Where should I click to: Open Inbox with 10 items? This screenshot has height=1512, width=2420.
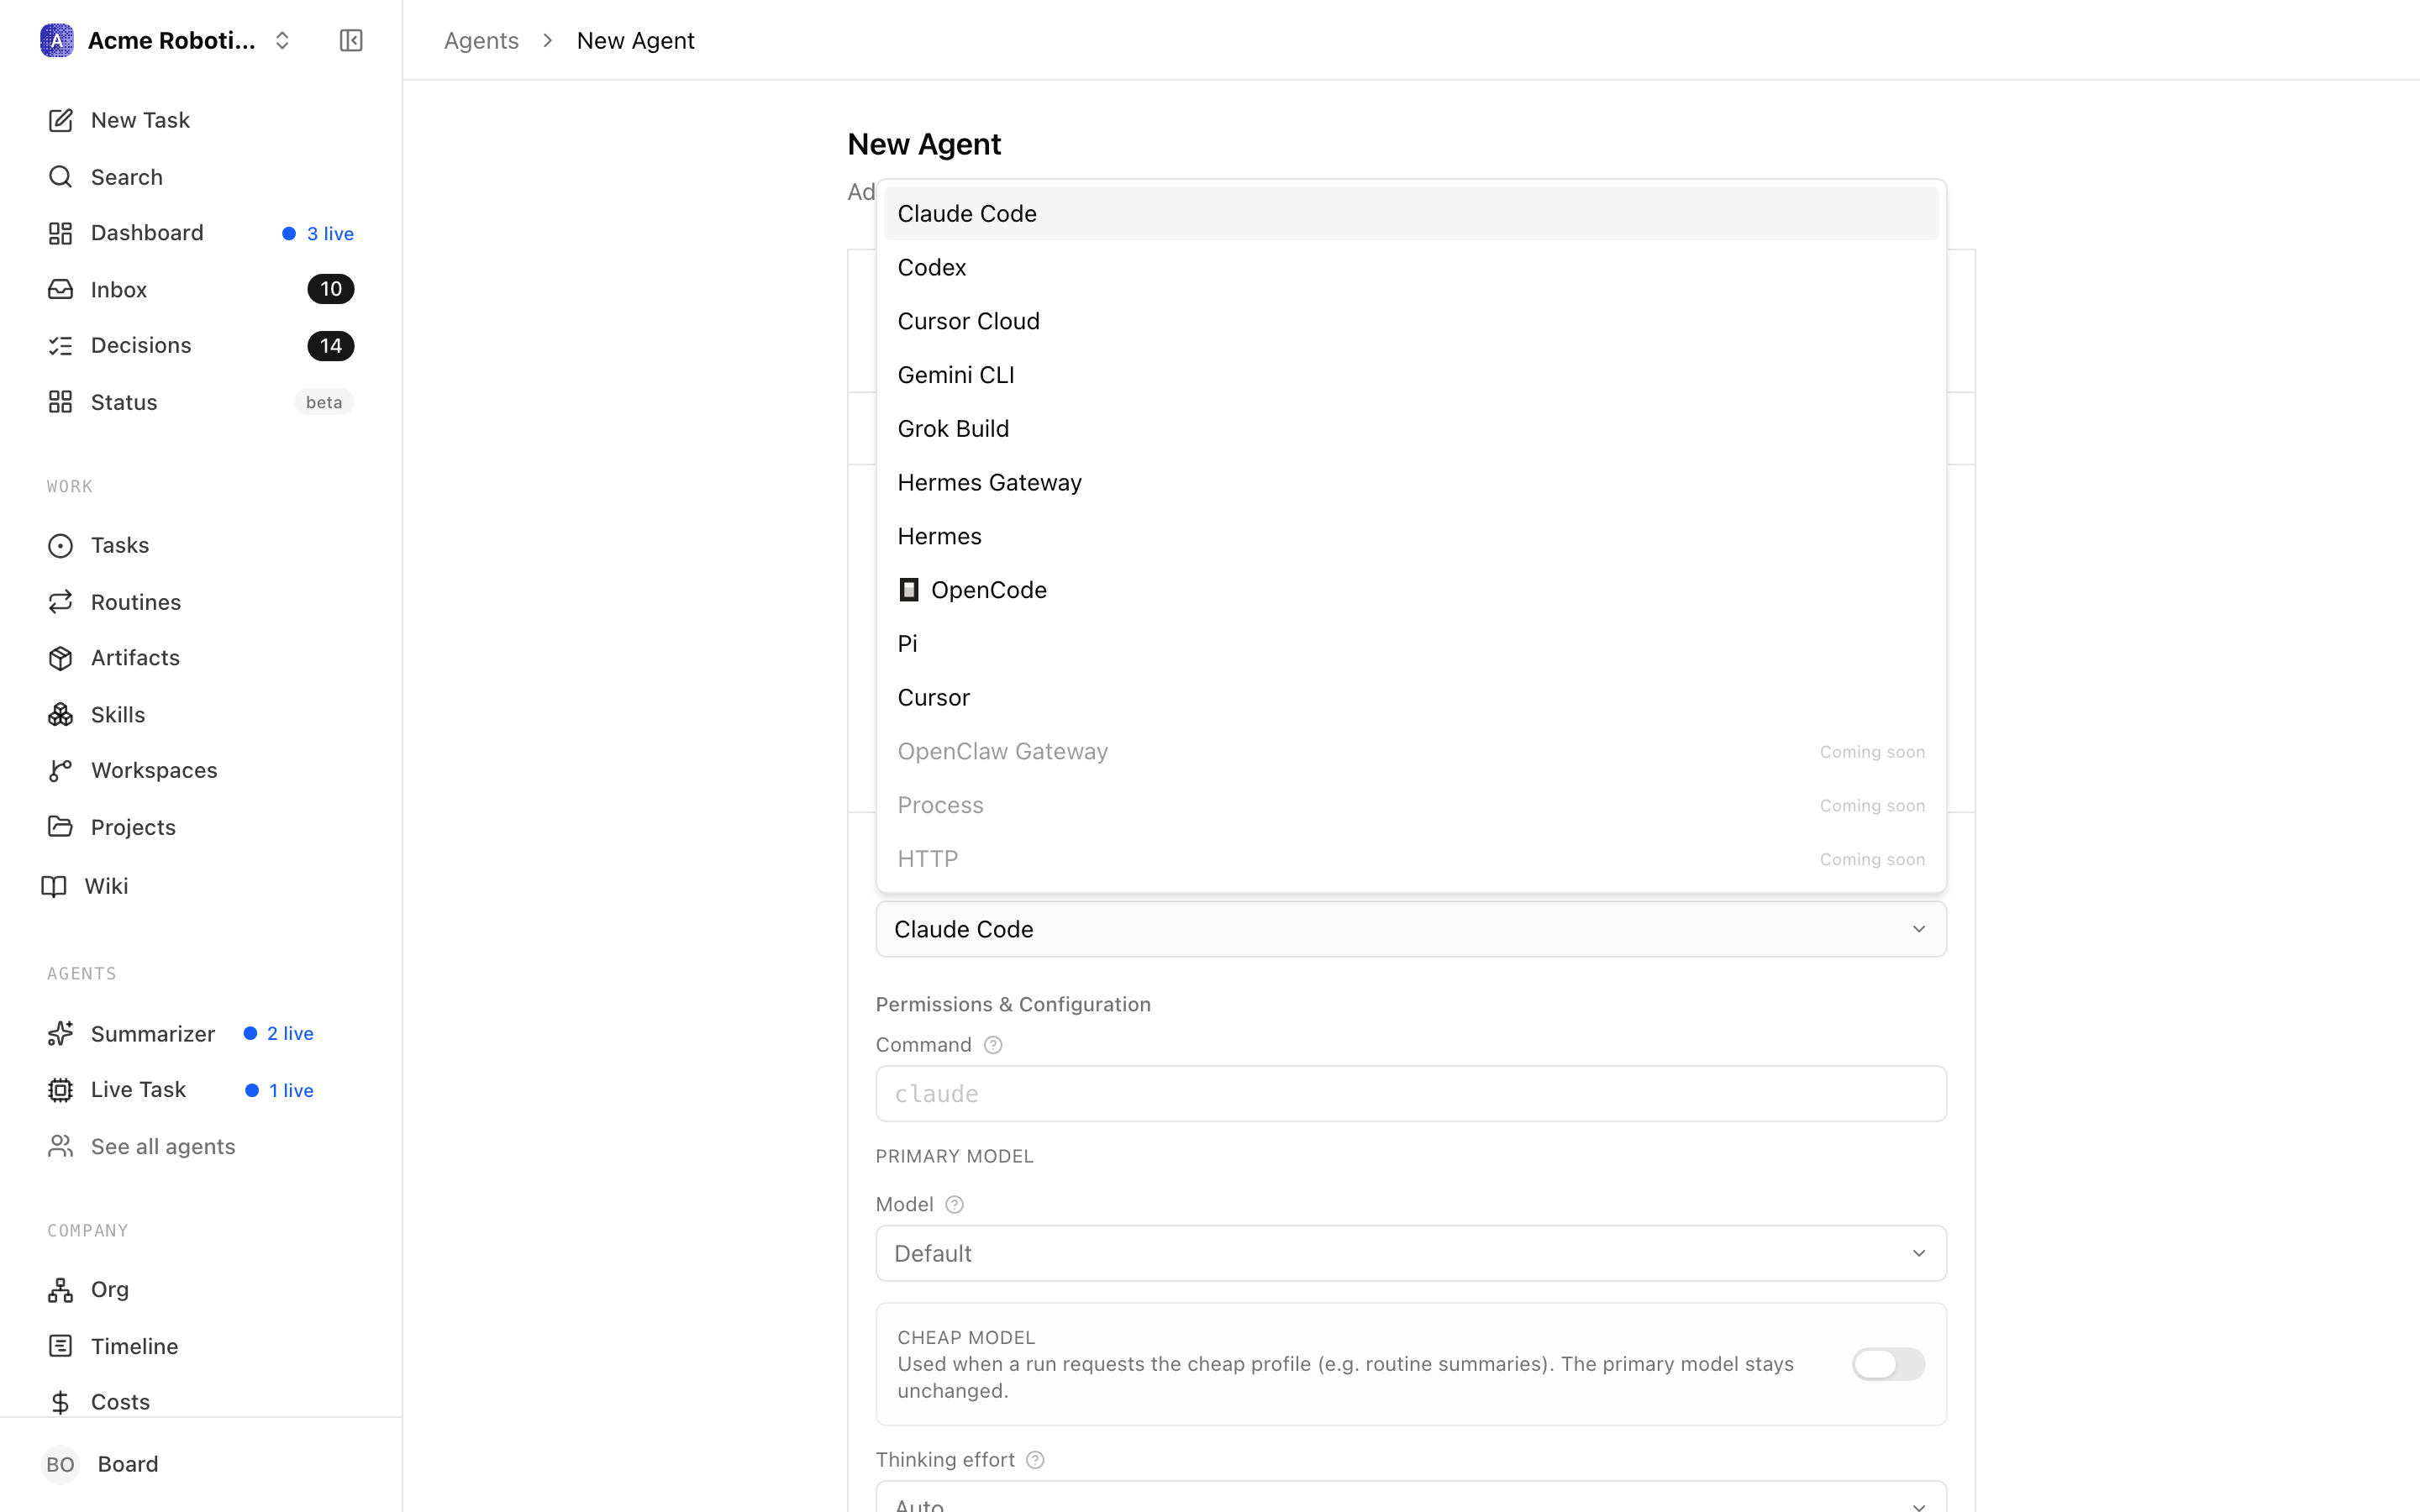coord(200,289)
